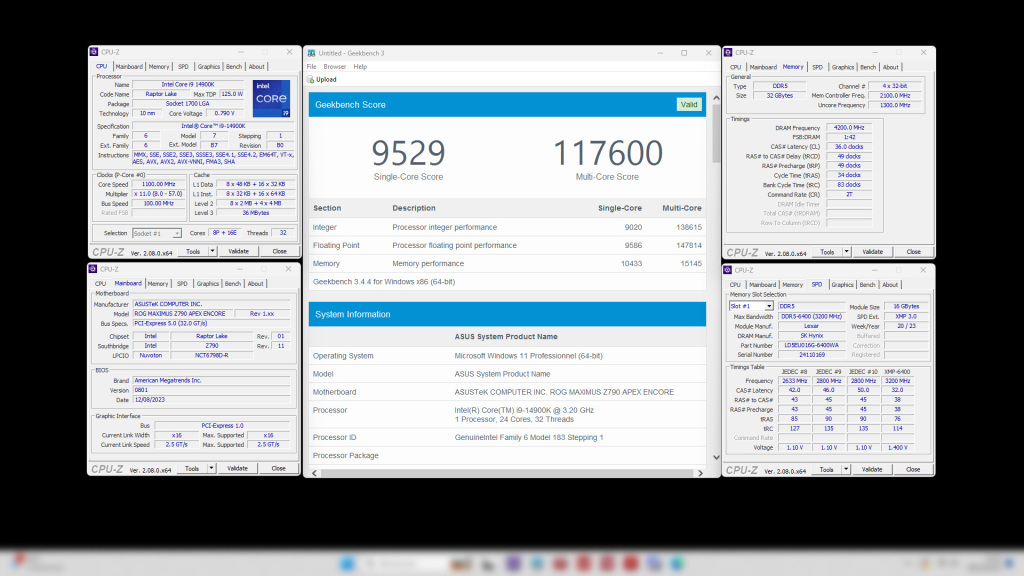This screenshot has height=576, width=1024.
Task: Open the File menu in Geekbench
Action: (x=312, y=67)
